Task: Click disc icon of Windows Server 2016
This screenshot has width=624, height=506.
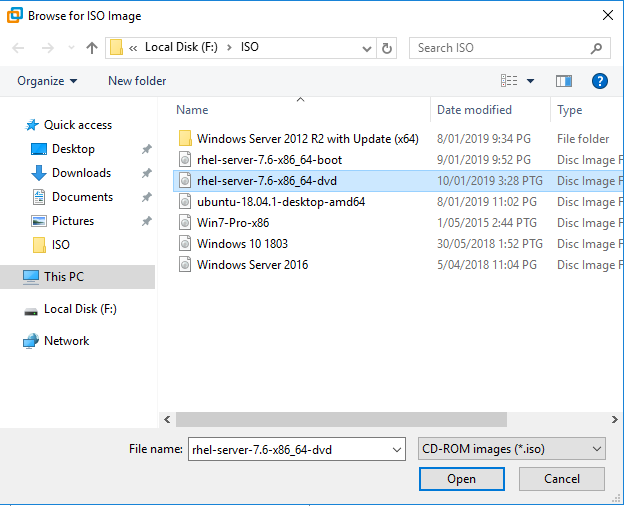Action: point(185,265)
